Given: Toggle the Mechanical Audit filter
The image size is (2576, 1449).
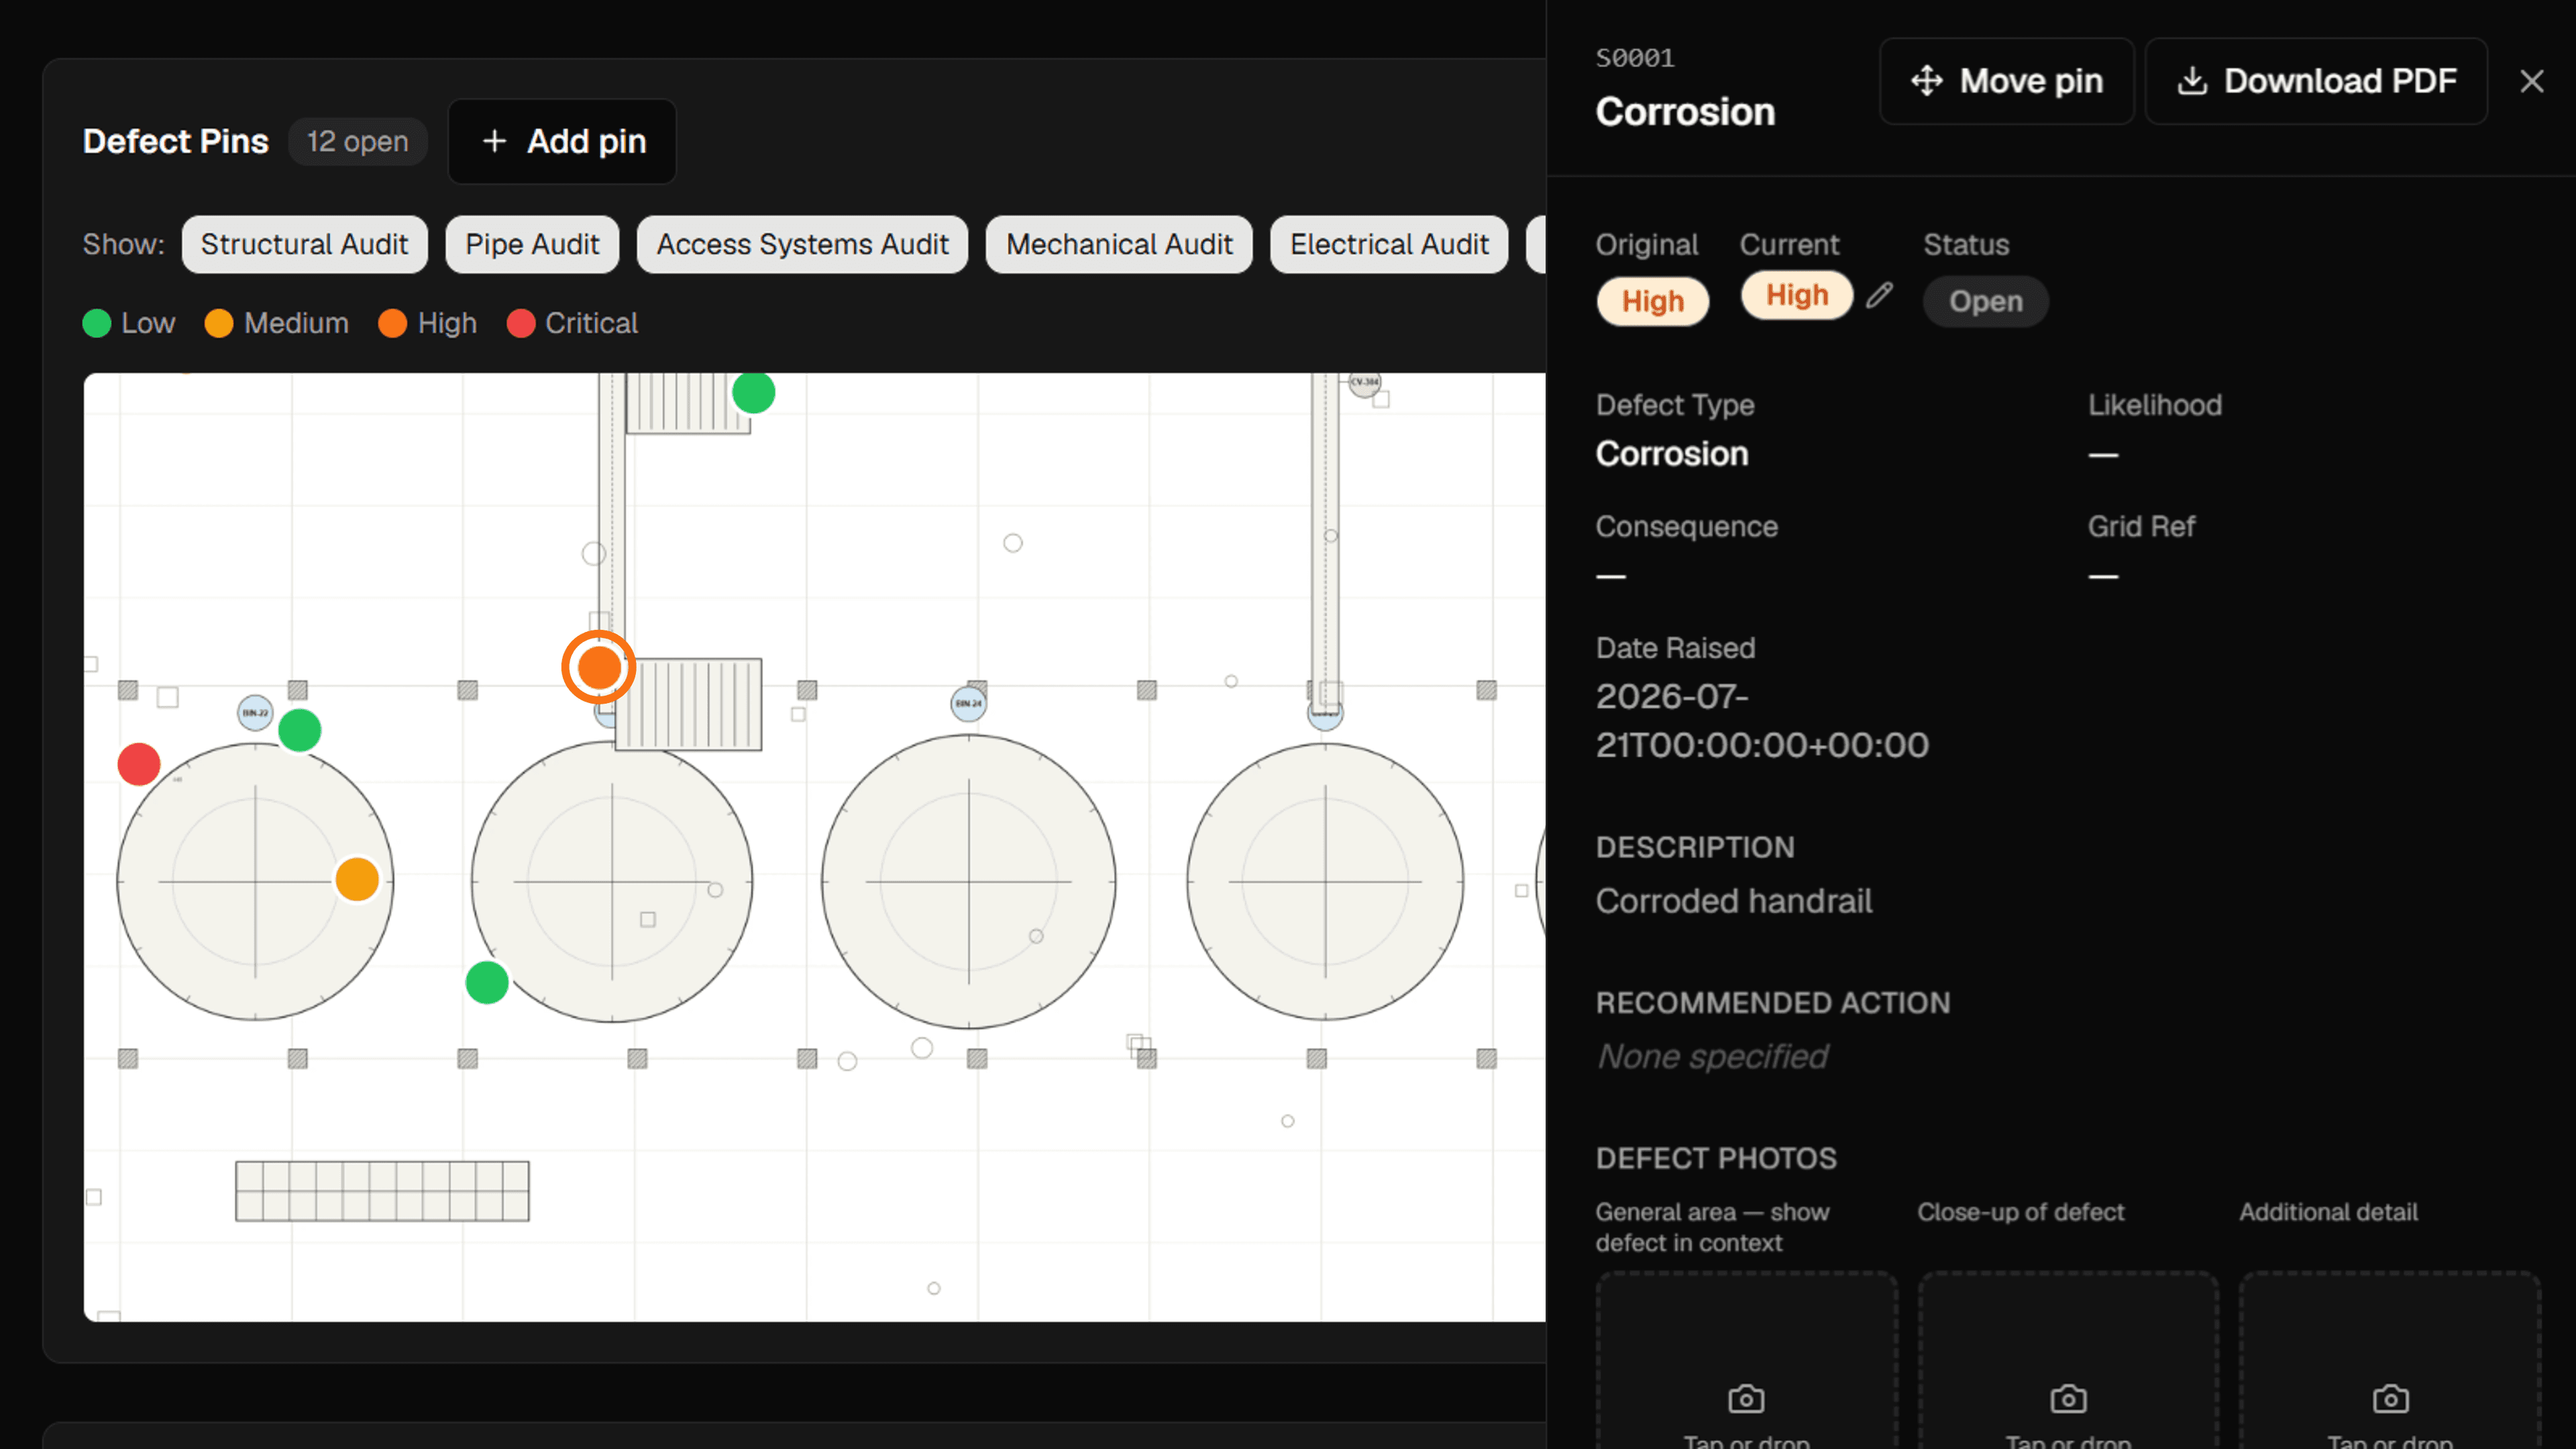Looking at the screenshot, I should click(1119, 244).
